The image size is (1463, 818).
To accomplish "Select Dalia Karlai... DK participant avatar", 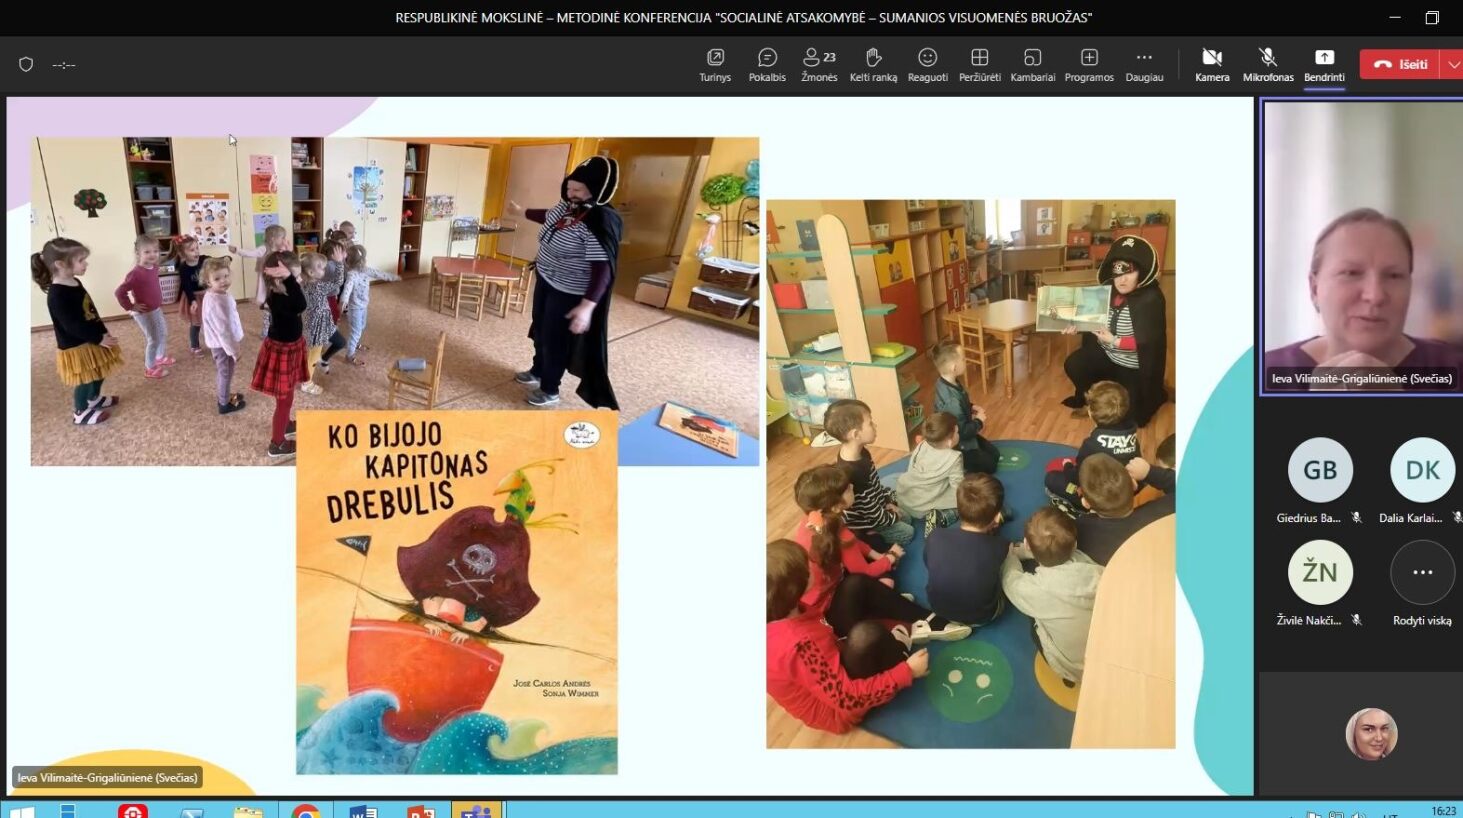I will click(x=1422, y=470).
